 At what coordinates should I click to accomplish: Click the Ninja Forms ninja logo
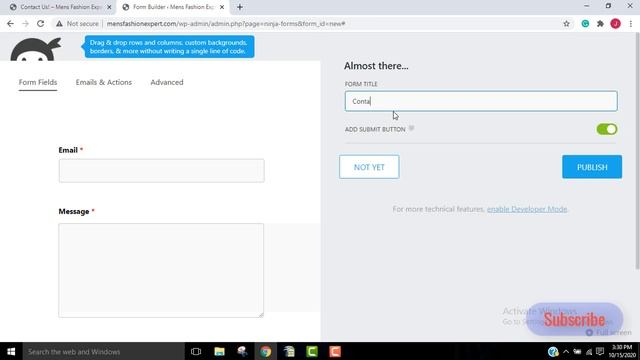[x=36, y=49]
